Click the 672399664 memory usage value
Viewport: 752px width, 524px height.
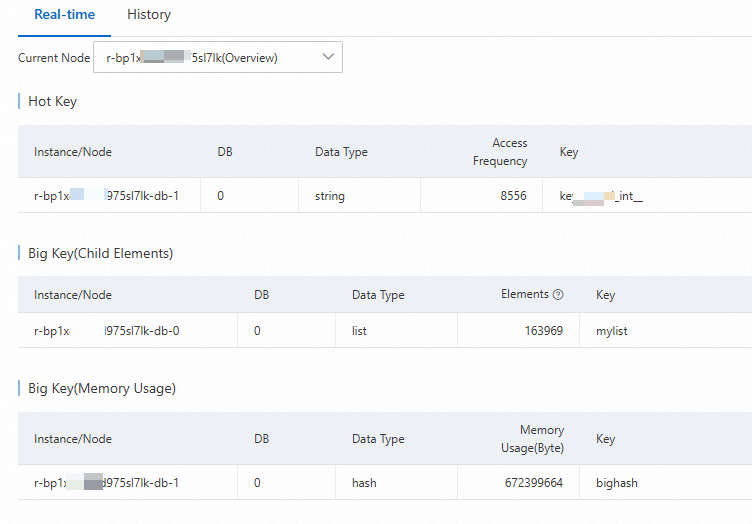tap(534, 483)
